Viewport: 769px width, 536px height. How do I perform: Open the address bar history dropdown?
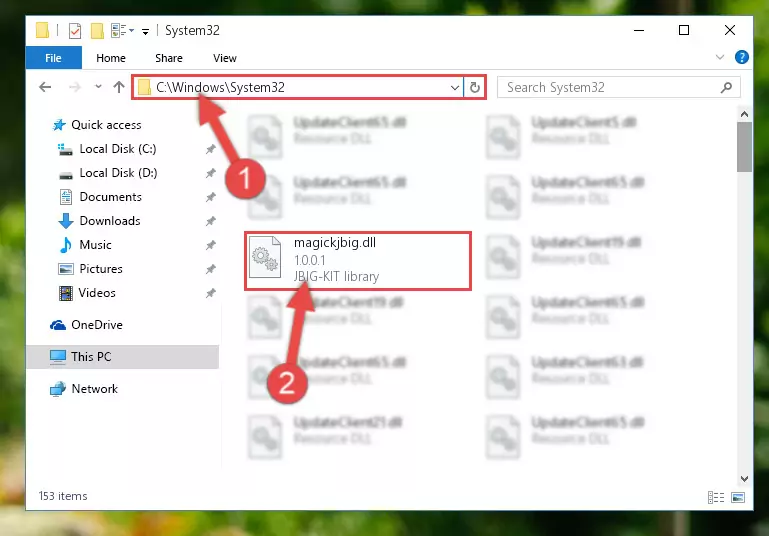click(x=455, y=88)
